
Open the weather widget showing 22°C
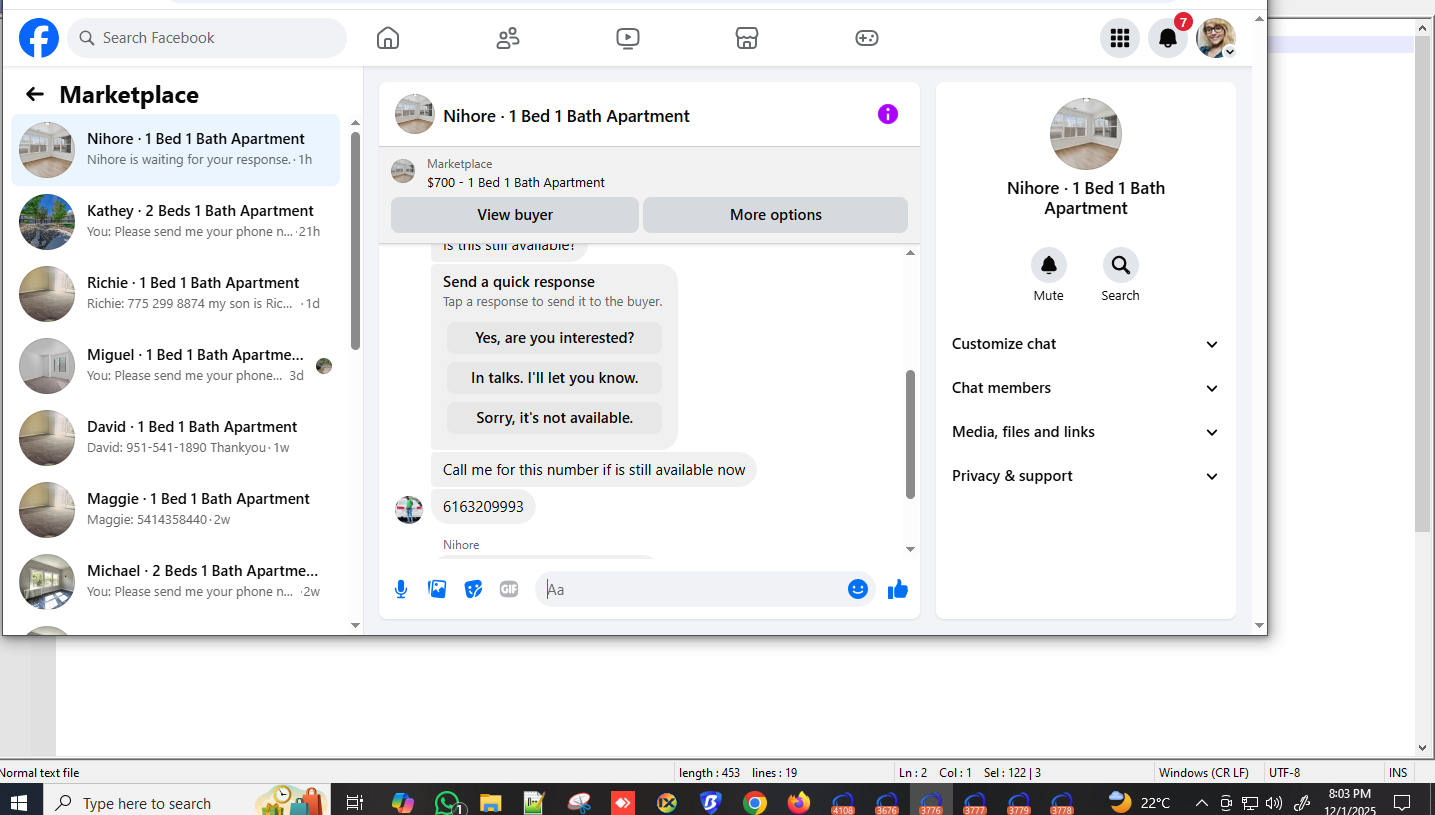pos(1140,802)
